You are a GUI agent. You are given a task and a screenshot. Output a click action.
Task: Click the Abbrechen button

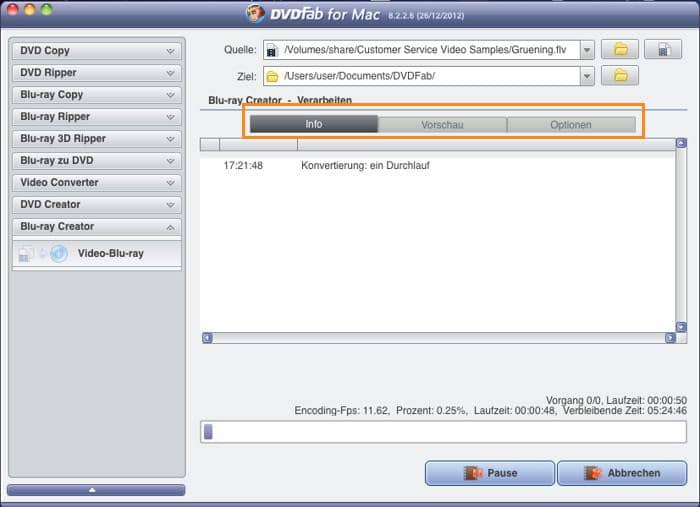click(x=622, y=473)
